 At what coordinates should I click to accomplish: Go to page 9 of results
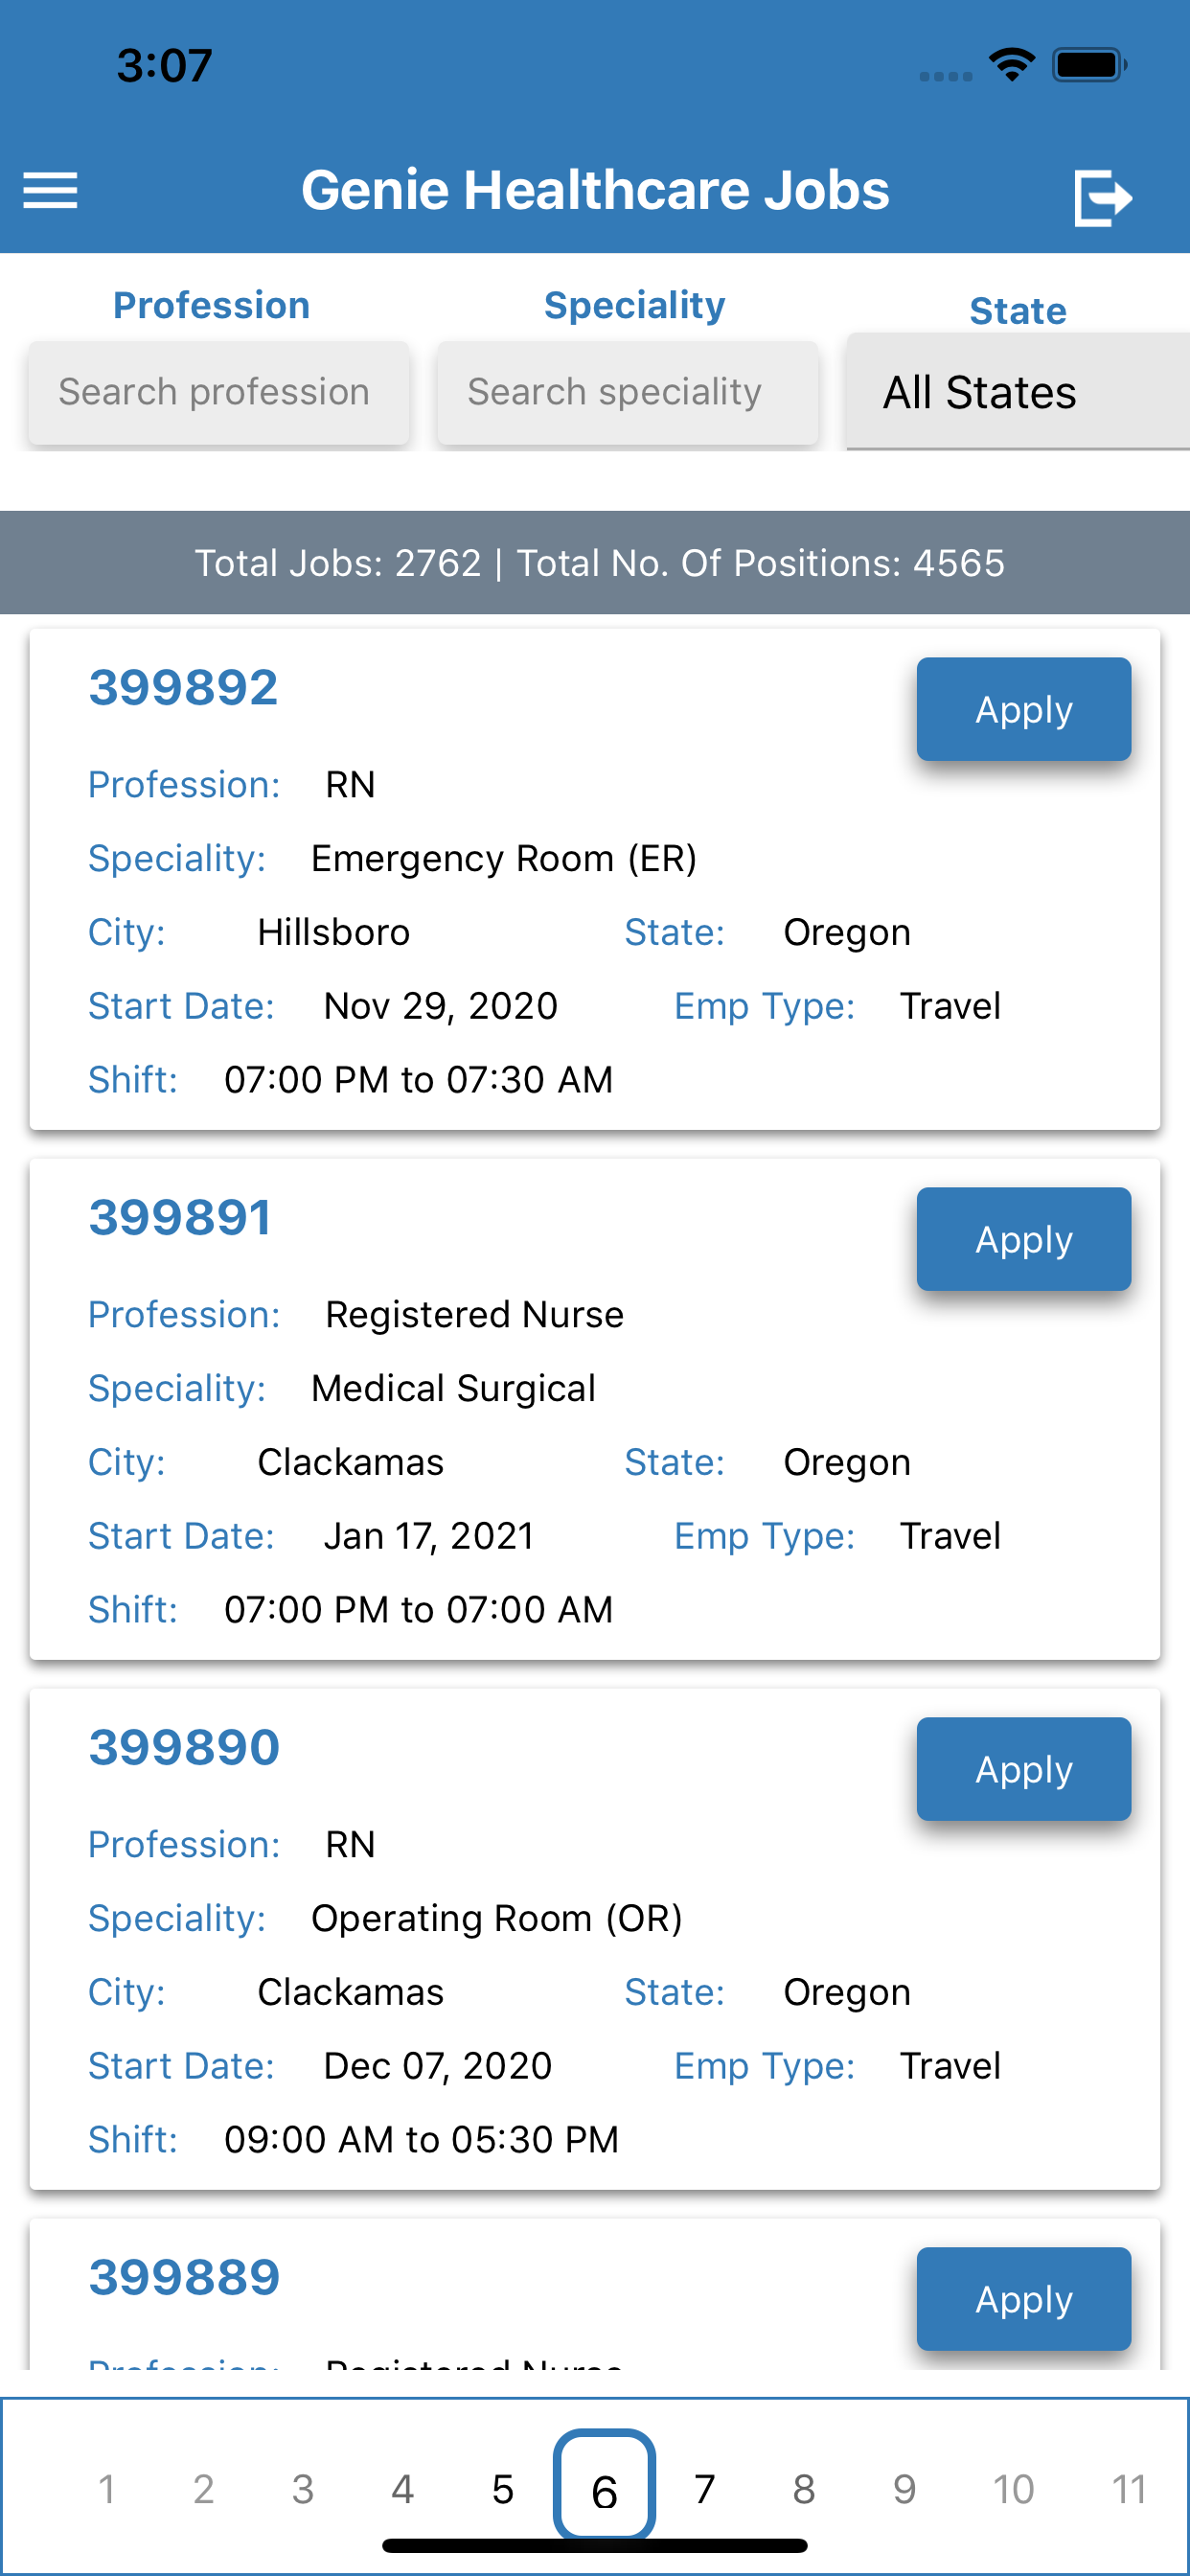click(904, 2489)
